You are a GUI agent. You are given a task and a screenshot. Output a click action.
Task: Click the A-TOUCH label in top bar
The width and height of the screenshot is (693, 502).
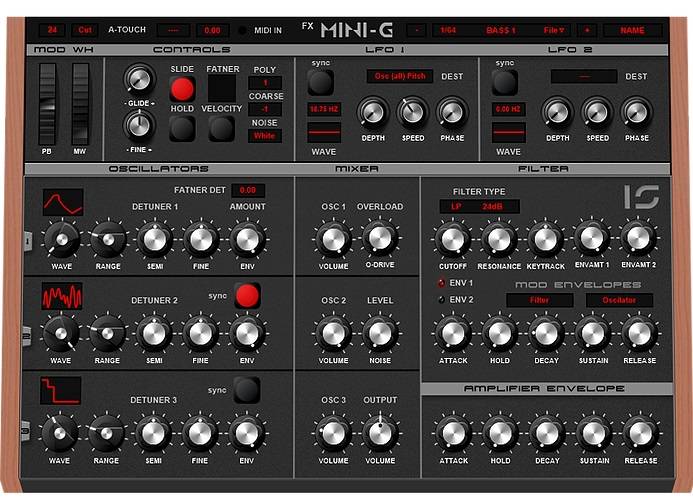[125, 30]
